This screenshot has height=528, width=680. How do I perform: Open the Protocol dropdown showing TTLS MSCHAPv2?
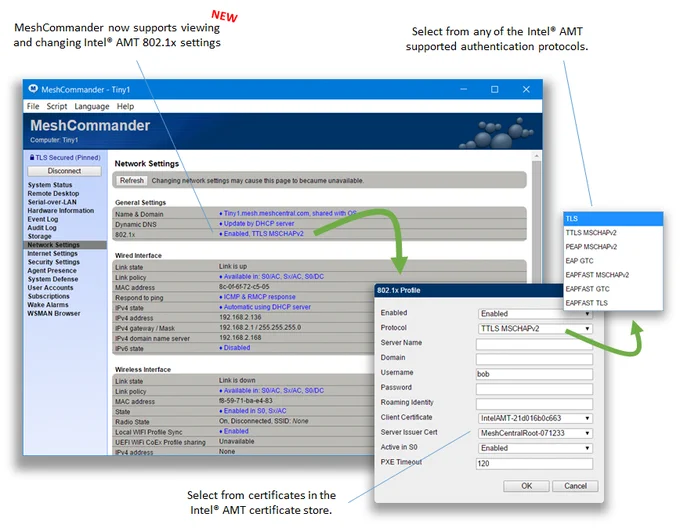pos(535,329)
